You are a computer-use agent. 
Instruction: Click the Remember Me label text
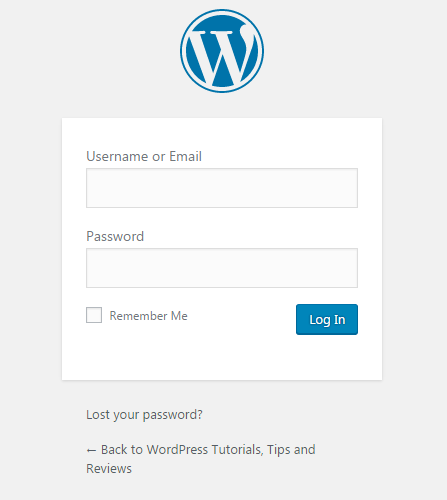[x=149, y=316]
